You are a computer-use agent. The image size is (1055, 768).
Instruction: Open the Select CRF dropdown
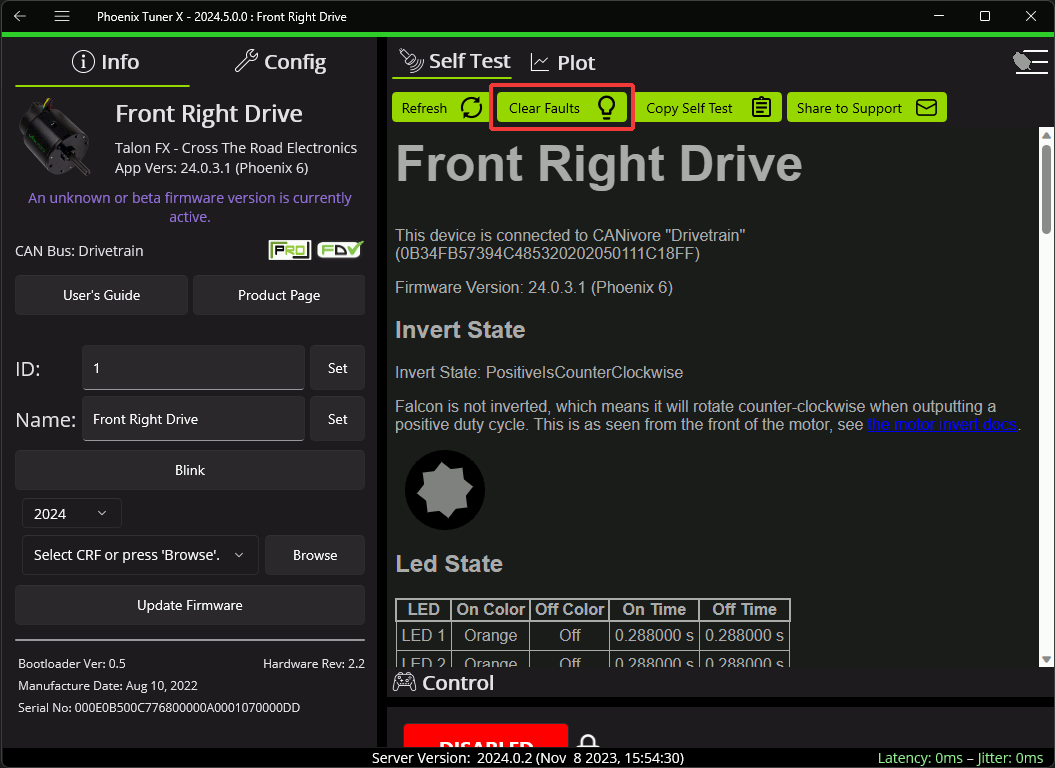[140, 555]
